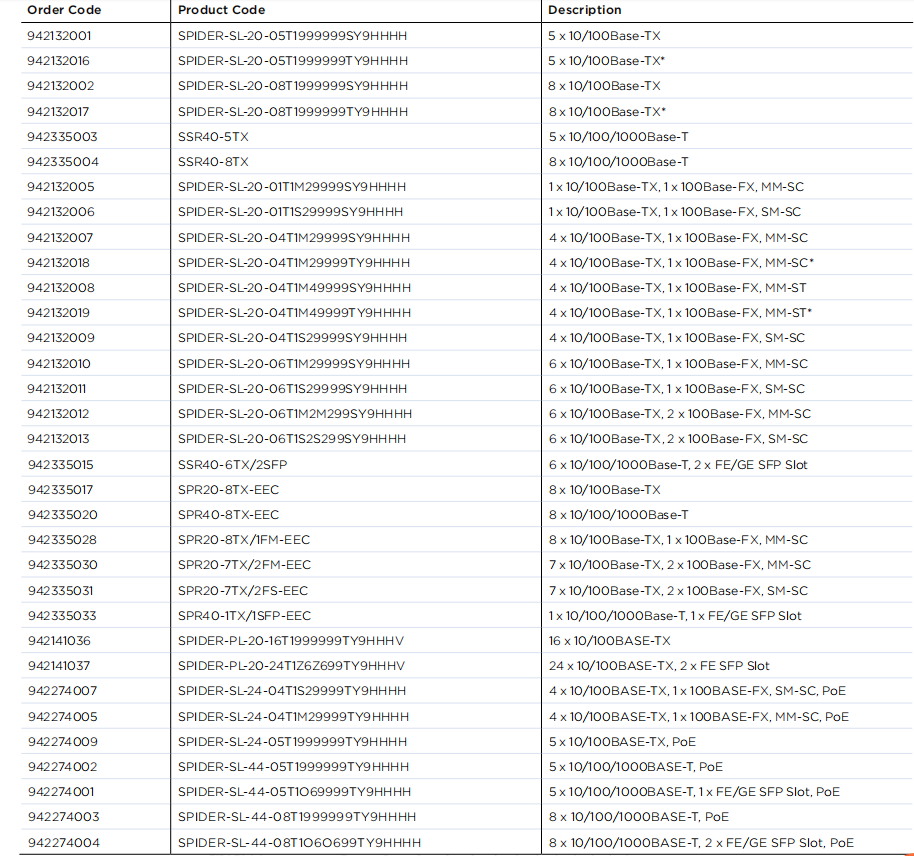Click the 16 x 10/100BASE-TX description
Viewport: 914px width, 856px height.
coord(609,641)
